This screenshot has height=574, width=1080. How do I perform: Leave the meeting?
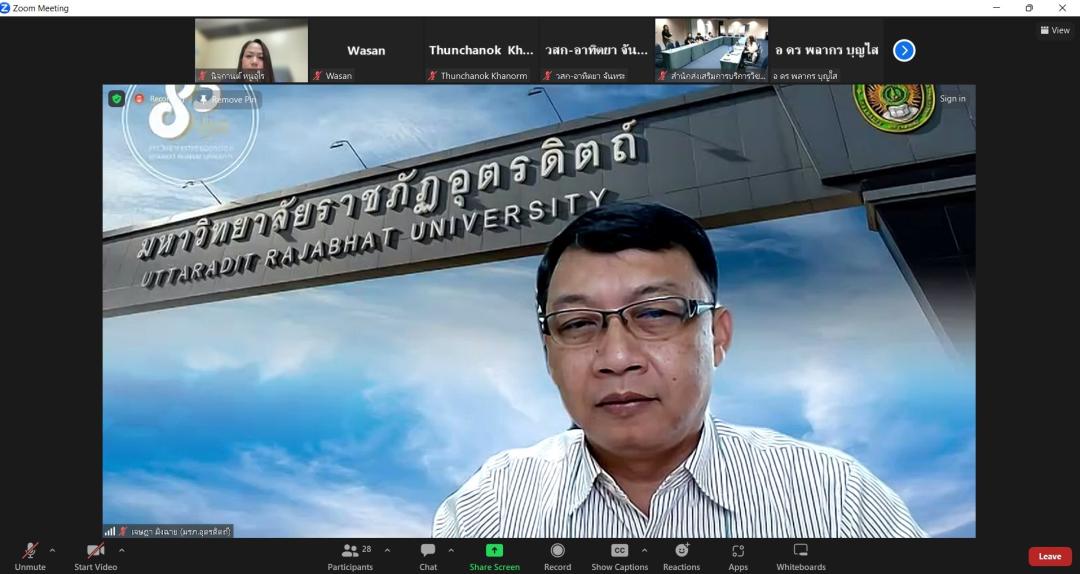tap(1049, 556)
